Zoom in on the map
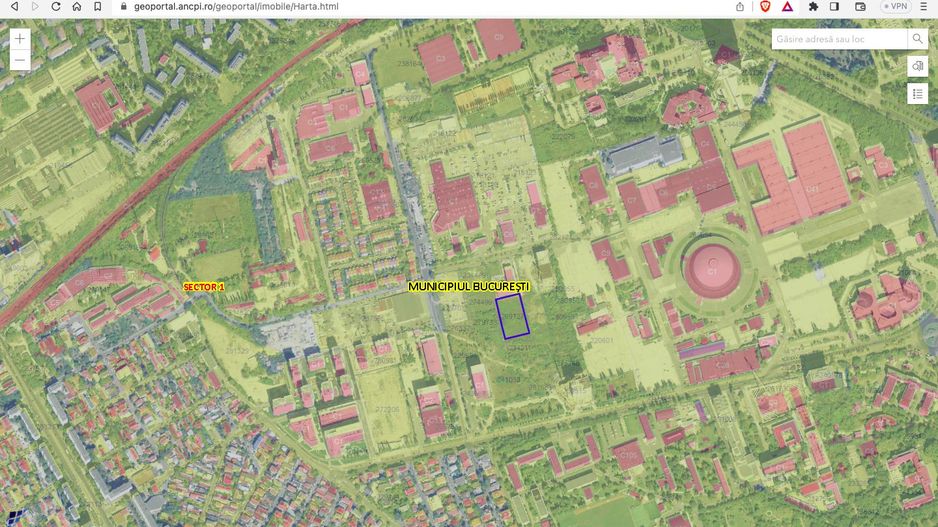This screenshot has height=527, width=938. pyautogui.click(x=20, y=39)
